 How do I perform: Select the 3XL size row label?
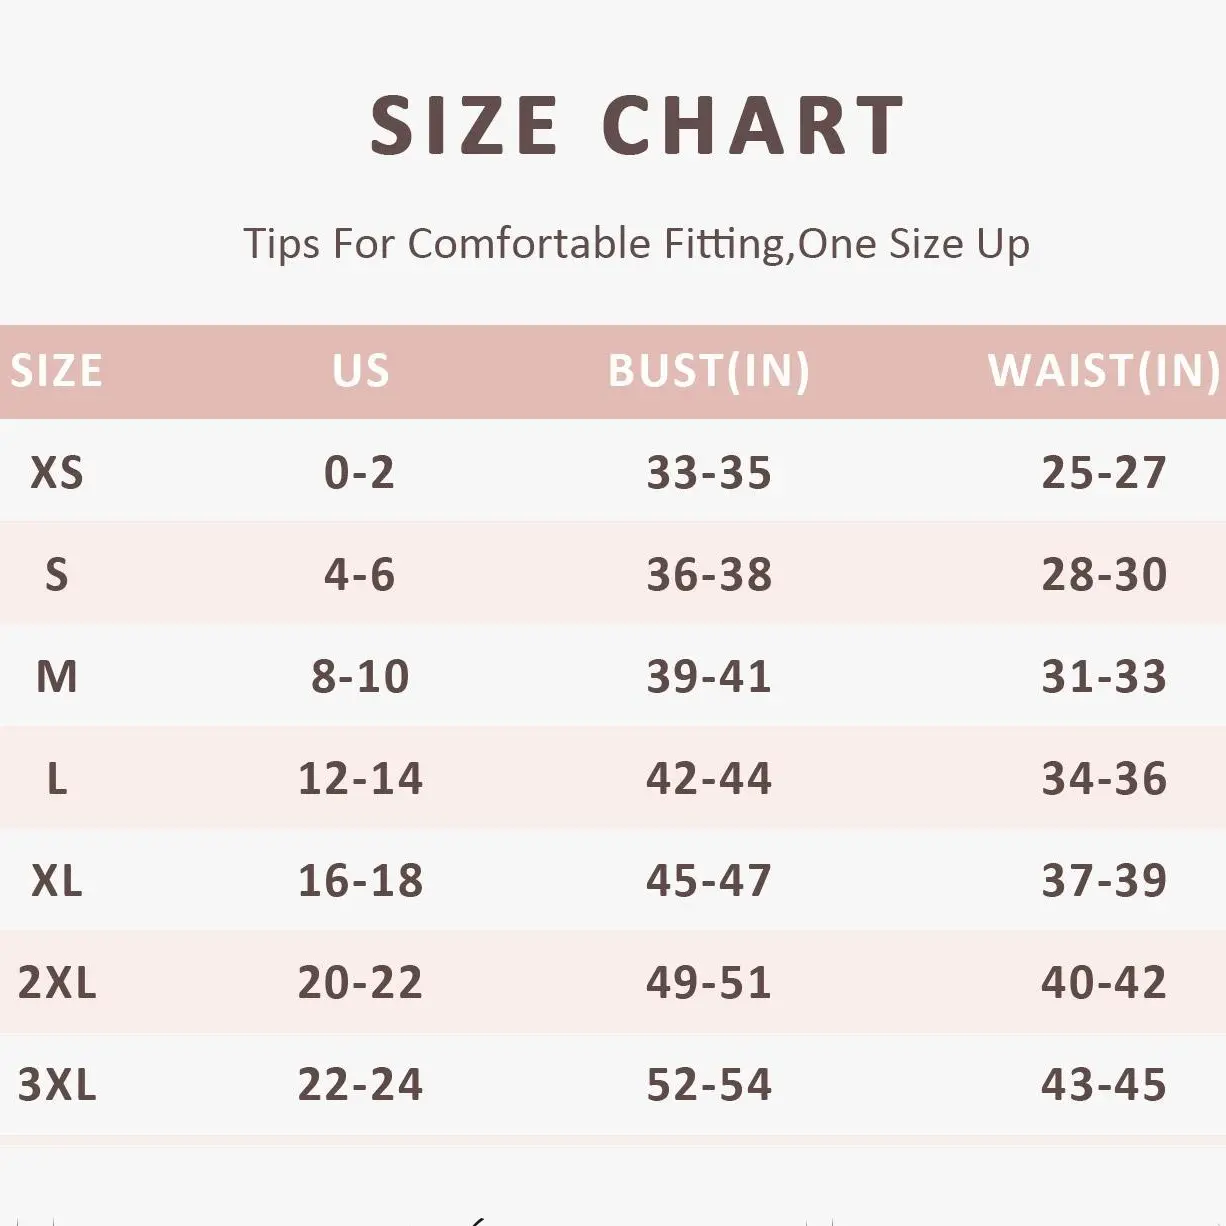(57, 1085)
